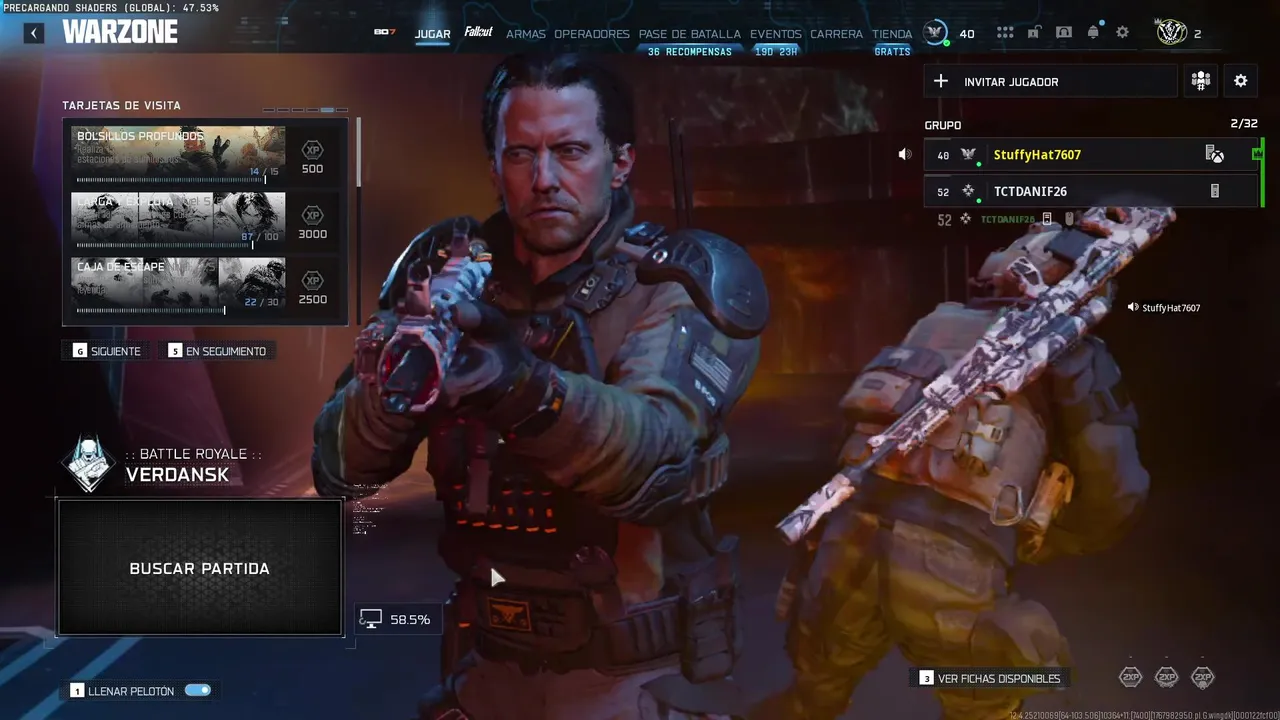Open the LARGA Y EXPLOTA calling card
Image resolution: width=1280 pixels, height=720 pixels.
pos(178,220)
